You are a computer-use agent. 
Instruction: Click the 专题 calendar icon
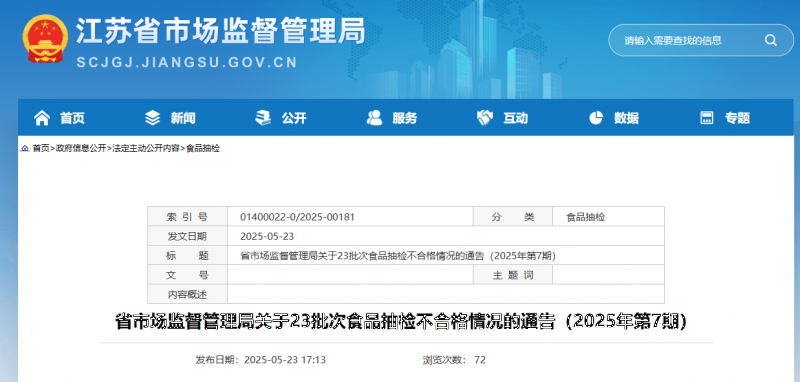pos(707,118)
